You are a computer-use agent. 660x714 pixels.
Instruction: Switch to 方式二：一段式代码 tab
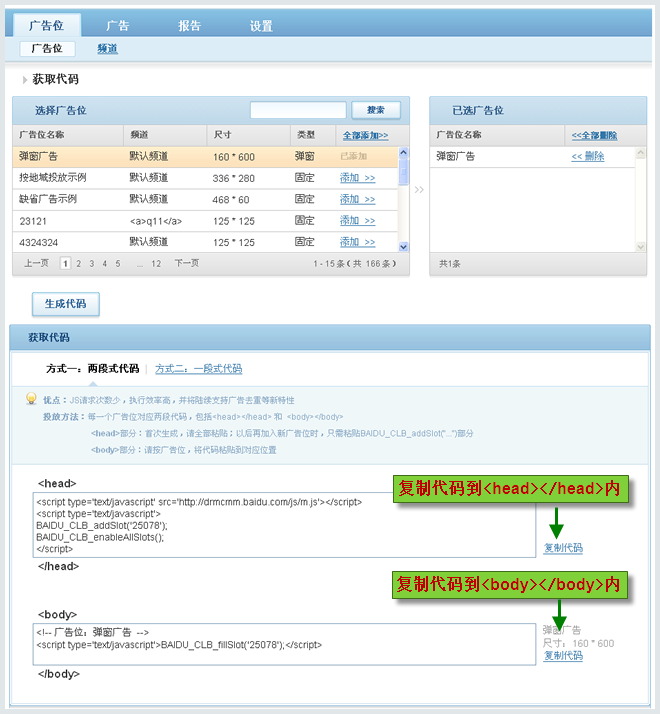coord(199,368)
